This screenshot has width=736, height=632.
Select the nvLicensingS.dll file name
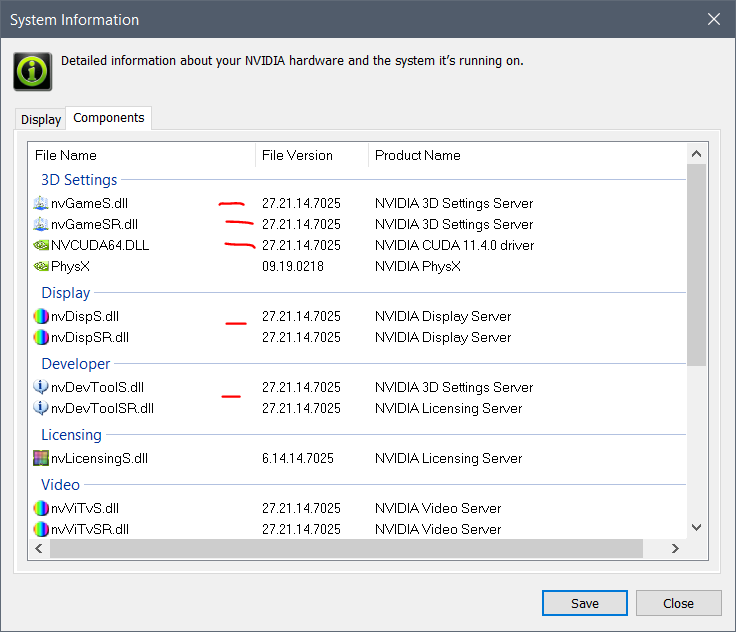[99, 458]
